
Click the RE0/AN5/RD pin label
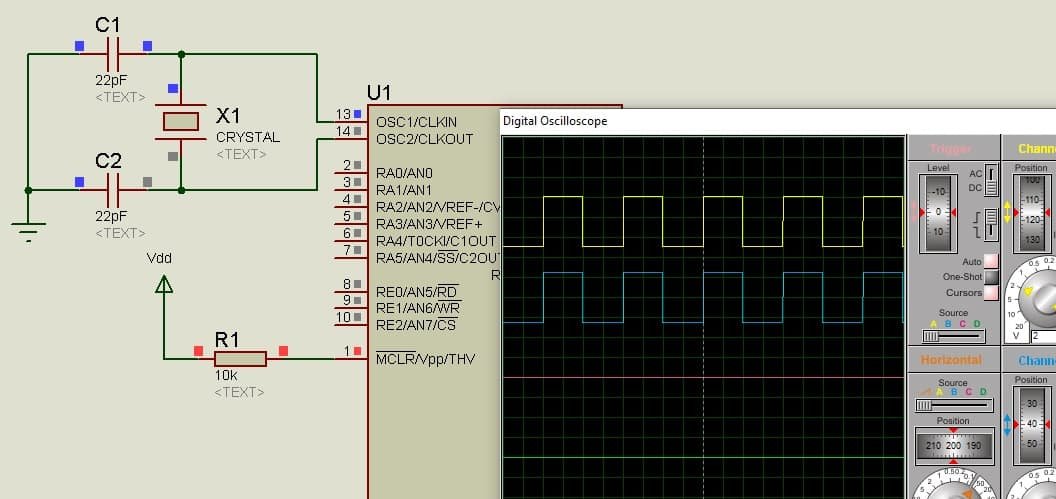[x=418, y=292]
